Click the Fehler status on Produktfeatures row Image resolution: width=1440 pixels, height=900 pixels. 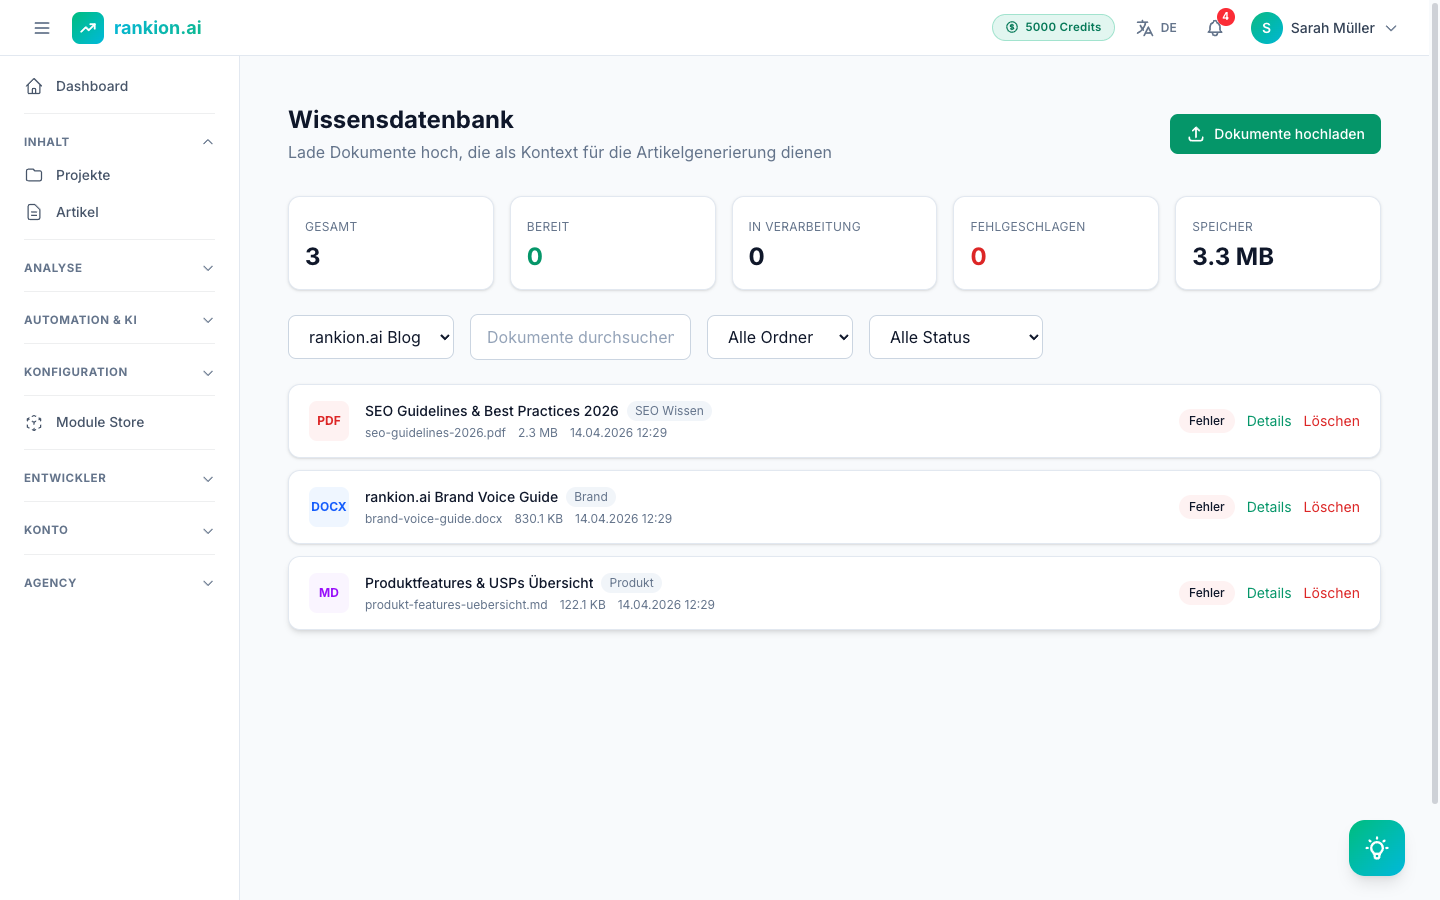coord(1207,593)
